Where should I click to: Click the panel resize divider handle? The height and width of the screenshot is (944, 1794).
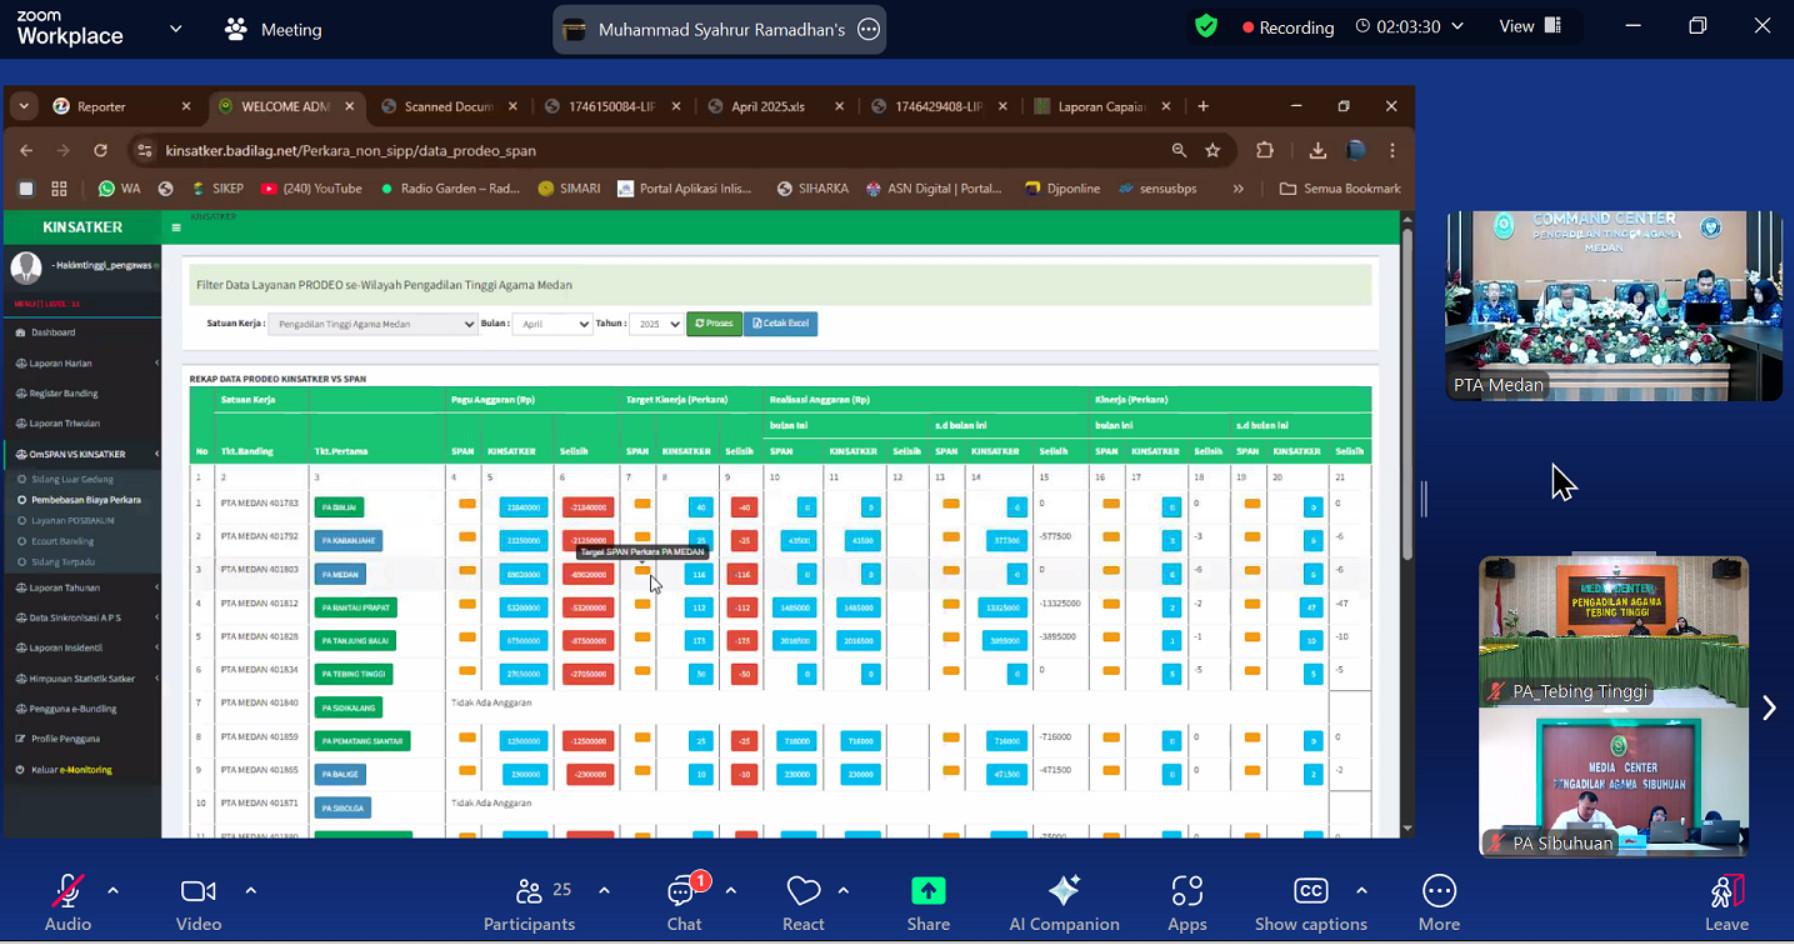[1425, 498]
